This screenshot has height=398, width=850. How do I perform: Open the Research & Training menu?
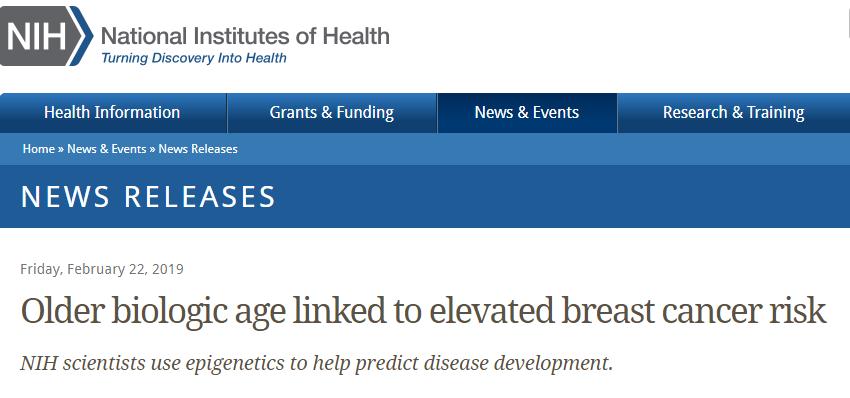tap(733, 112)
